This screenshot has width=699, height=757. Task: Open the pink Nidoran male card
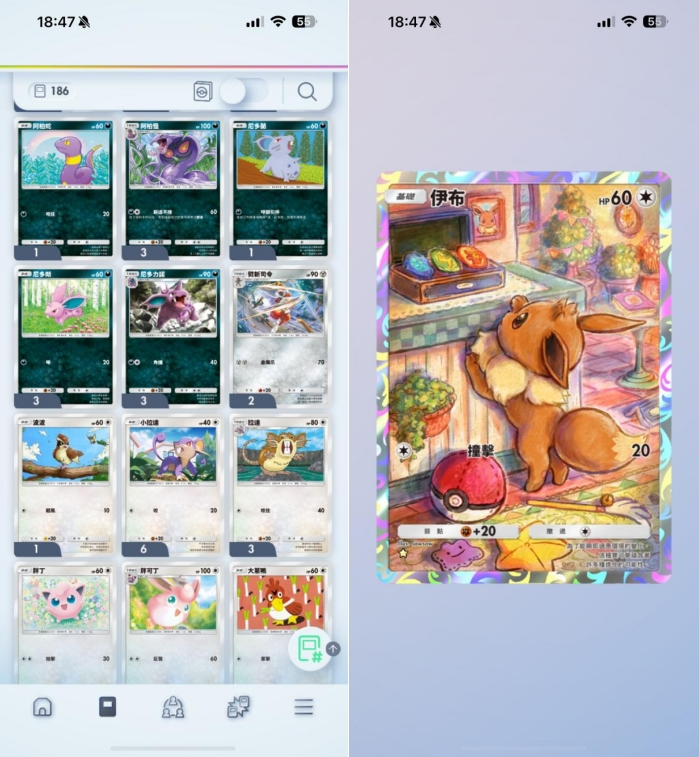click(65, 337)
